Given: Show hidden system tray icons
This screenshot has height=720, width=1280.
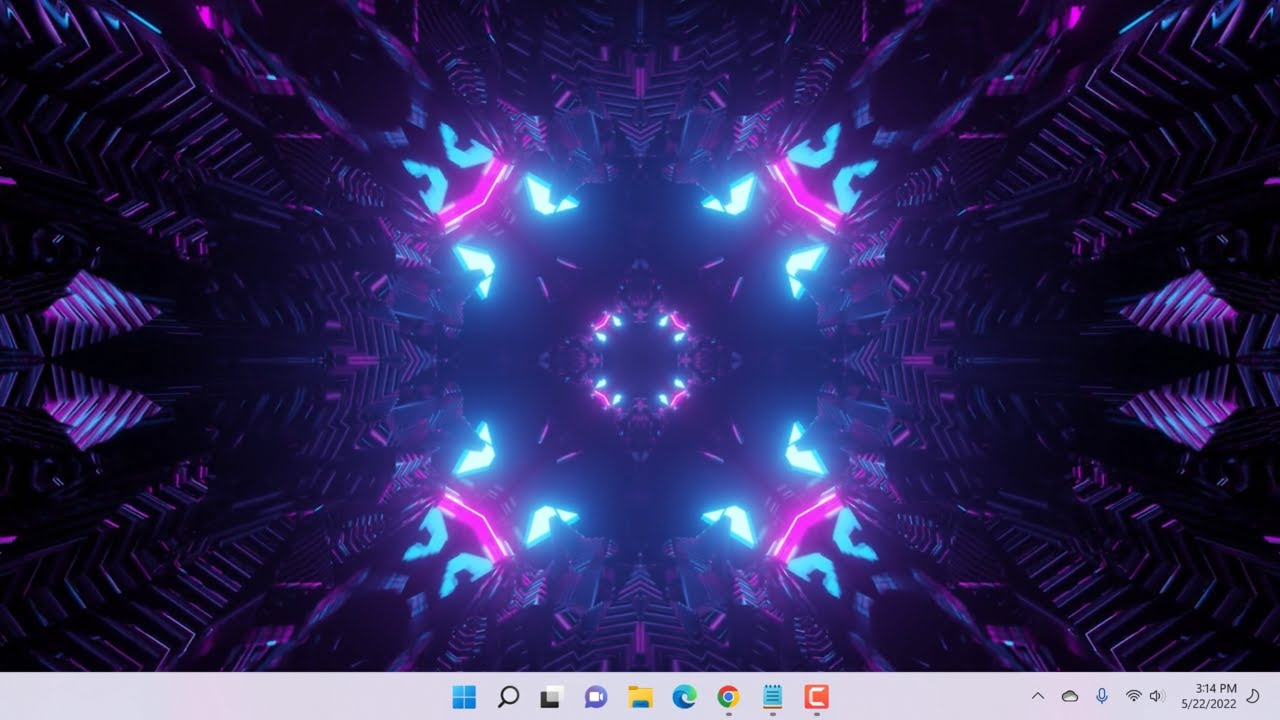Looking at the screenshot, I should coord(1038,696).
